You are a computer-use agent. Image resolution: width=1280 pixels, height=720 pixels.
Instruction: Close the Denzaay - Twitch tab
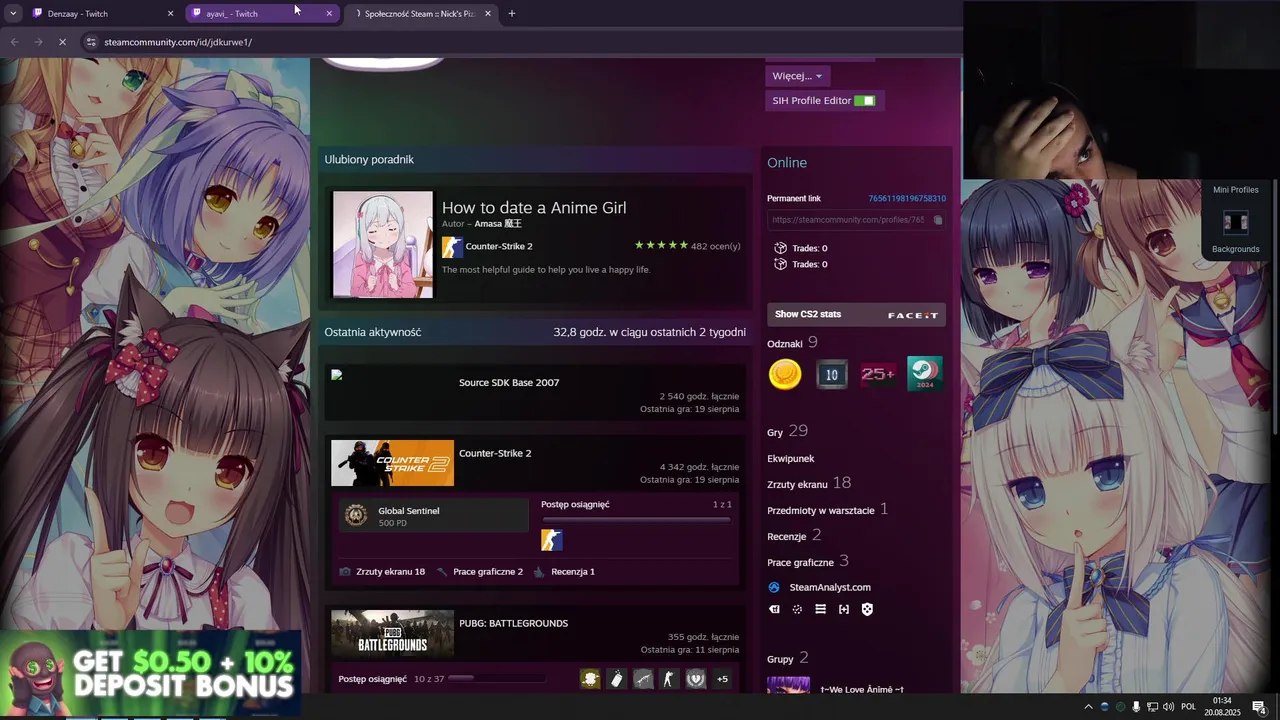point(170,14)
